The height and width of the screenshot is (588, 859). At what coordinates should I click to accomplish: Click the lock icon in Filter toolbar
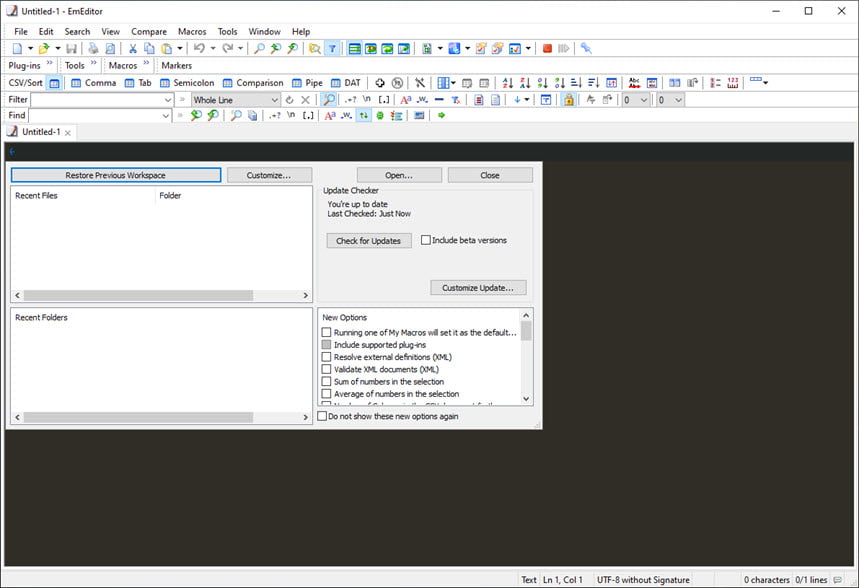[569, 100]
